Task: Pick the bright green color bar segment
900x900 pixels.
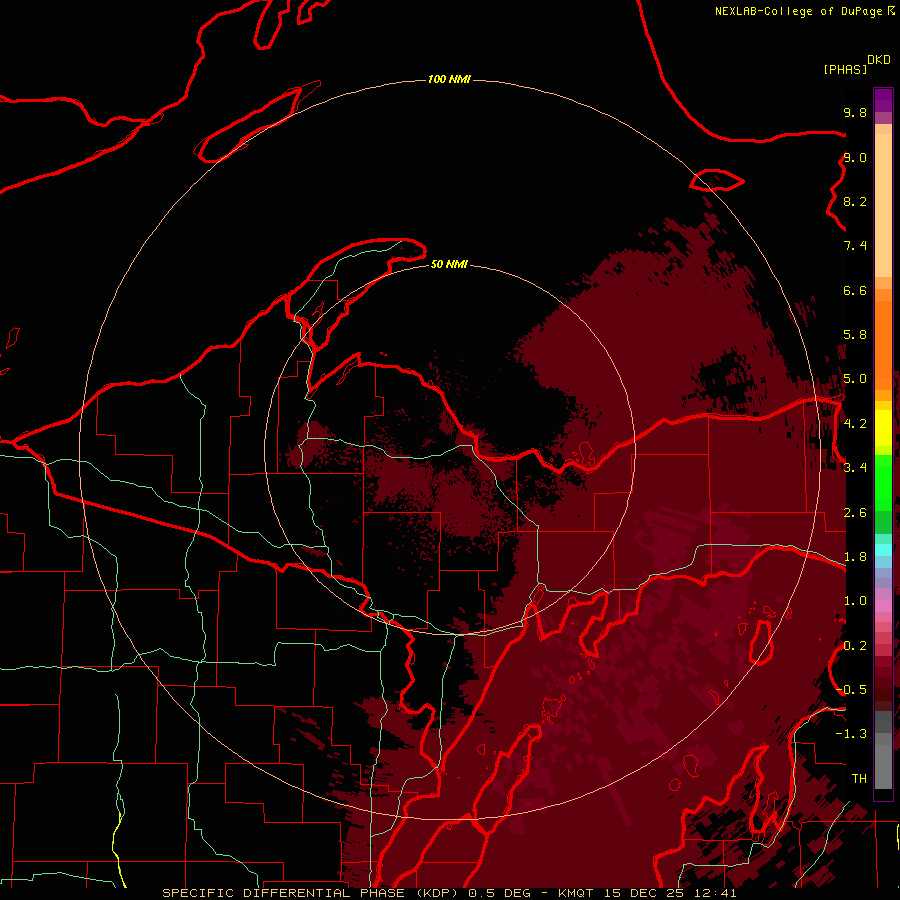Action: tap(883, 484)
